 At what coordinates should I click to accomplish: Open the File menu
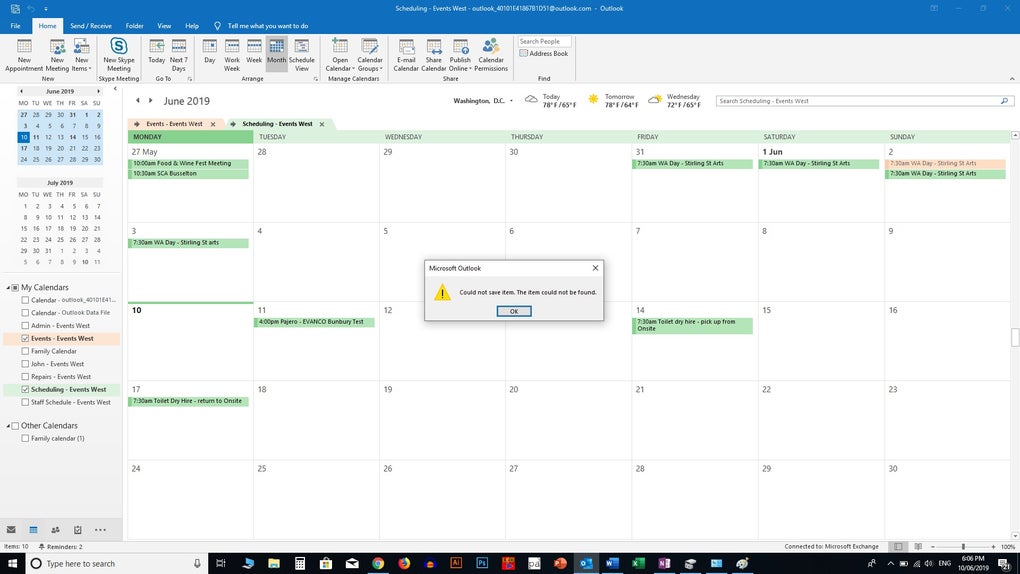[x=15, y=25]
